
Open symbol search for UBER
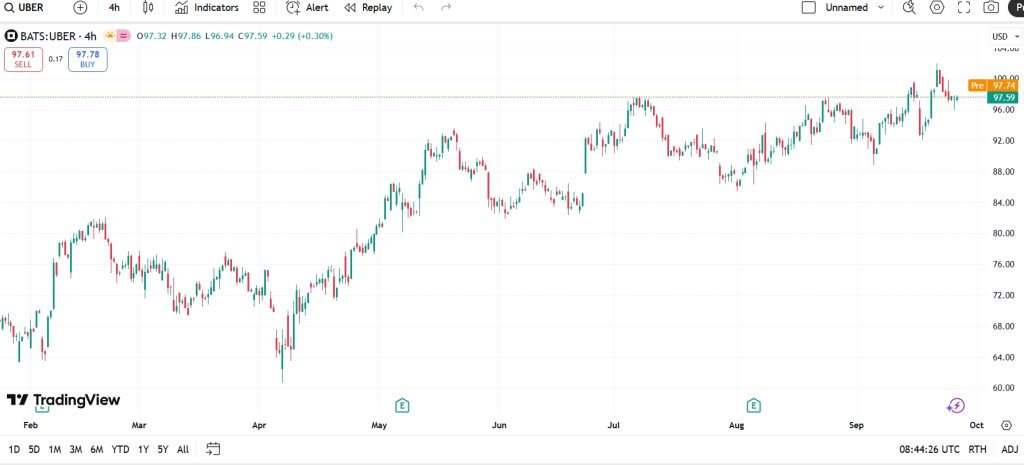pyautogui.click(x=25, y=8)
